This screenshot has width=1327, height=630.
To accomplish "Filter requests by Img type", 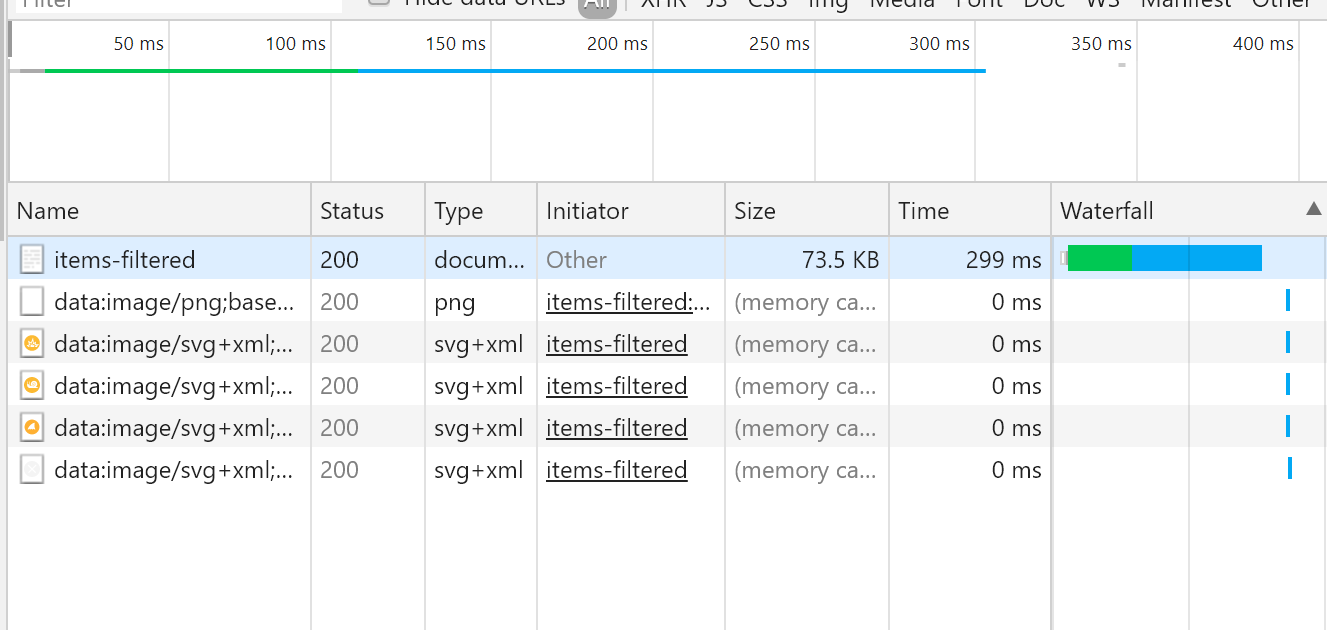I will coord(827,3).
